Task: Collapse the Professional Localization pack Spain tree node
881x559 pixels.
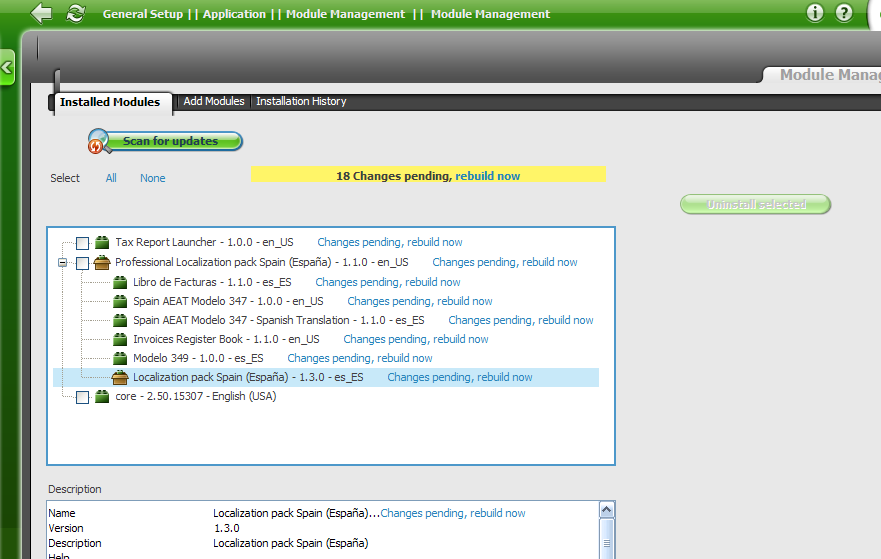Action: (x=63, y=263)
